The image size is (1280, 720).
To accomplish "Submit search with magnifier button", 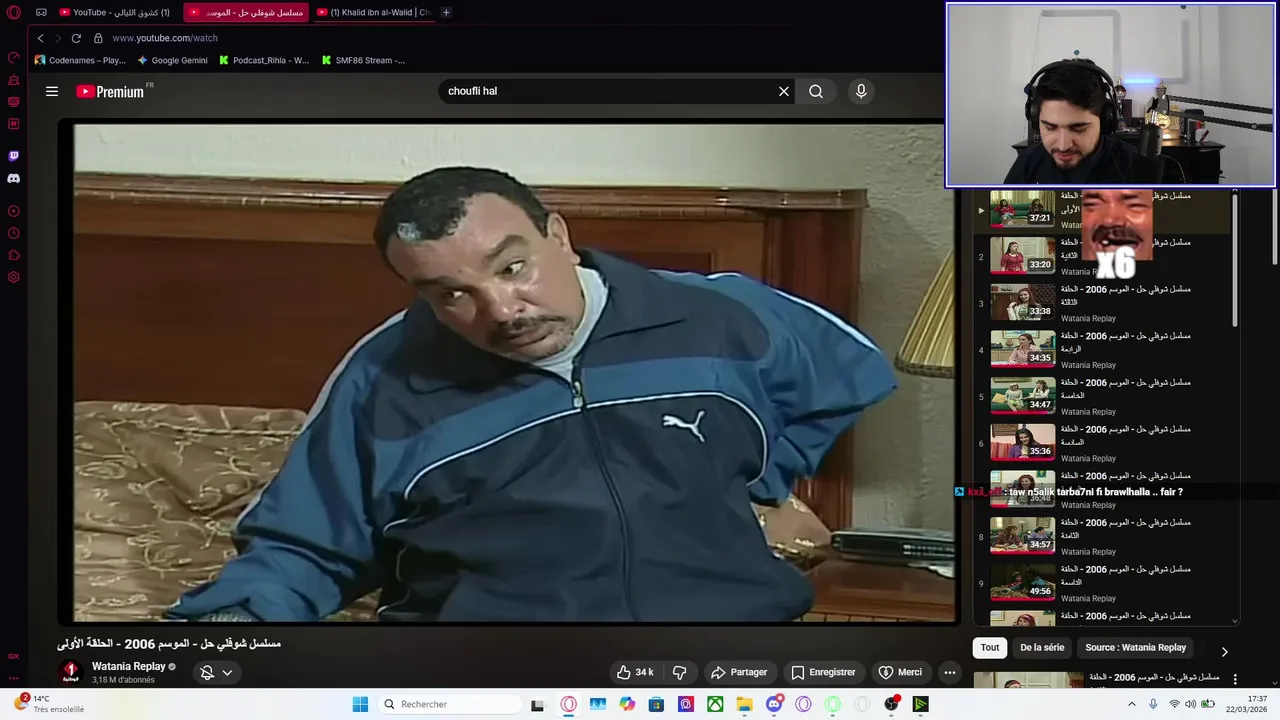I will point(816,91).
